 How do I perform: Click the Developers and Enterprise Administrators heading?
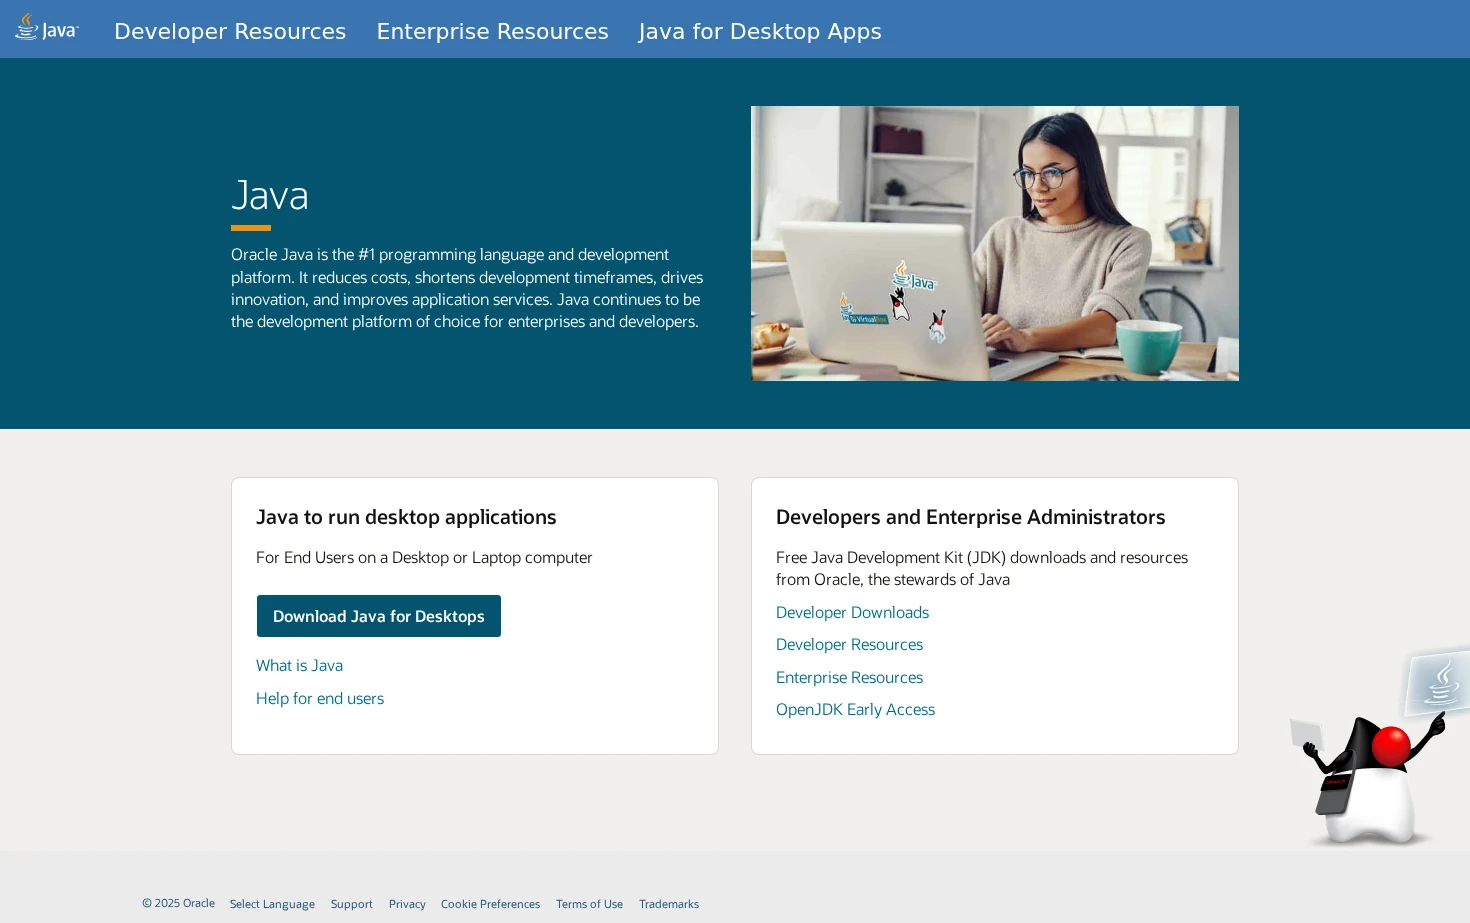[970, 517]
